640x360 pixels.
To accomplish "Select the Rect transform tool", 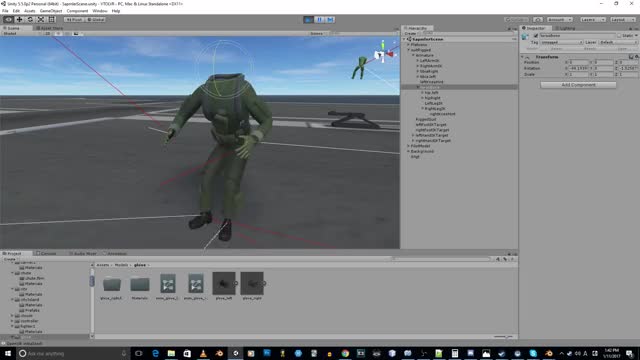I will (52, 20).
